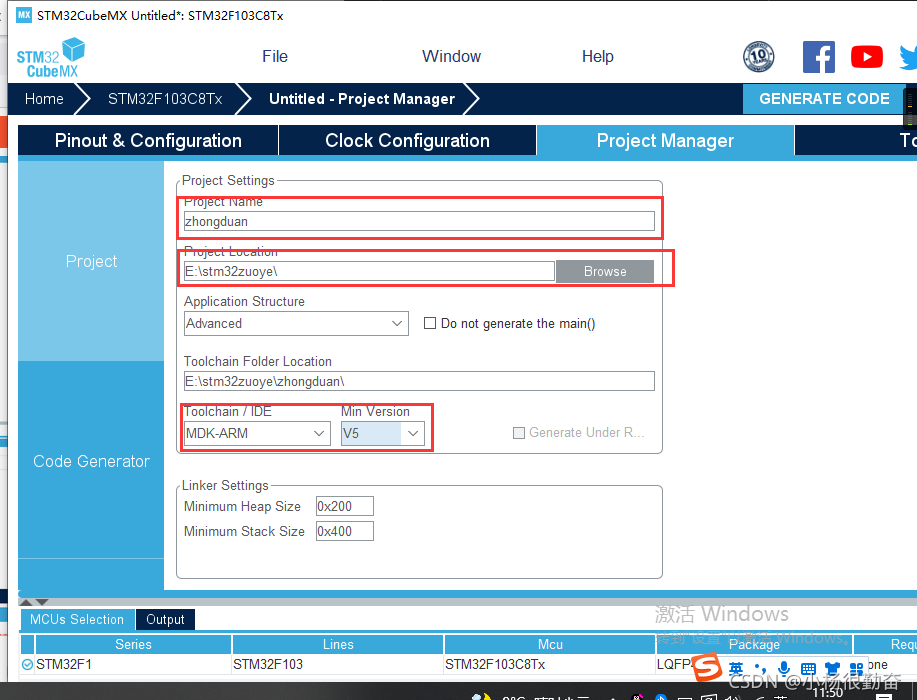917x700 pixels.
Task: Switch to MCUs Selection tab
Action: (77, 619)
